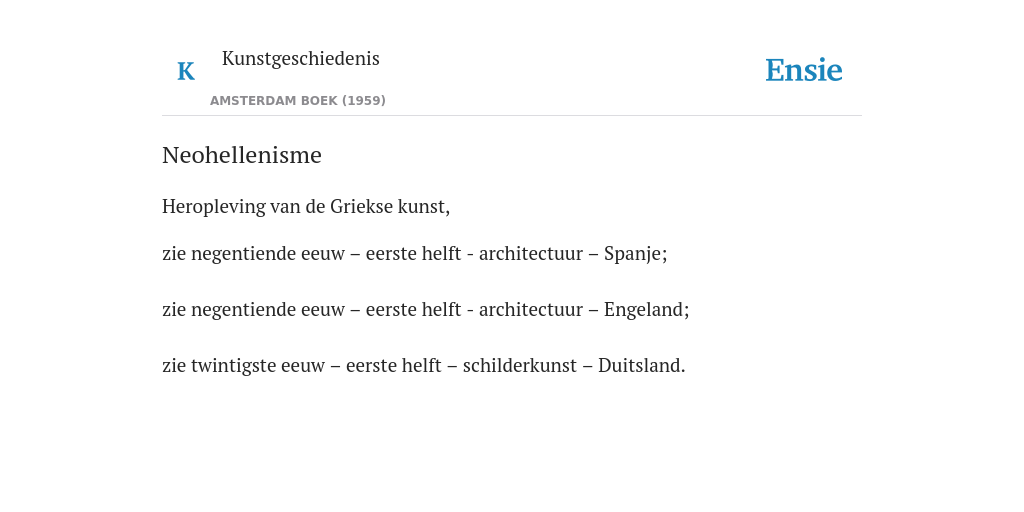Click architectuur in the Spanje line

pos(531,253)
